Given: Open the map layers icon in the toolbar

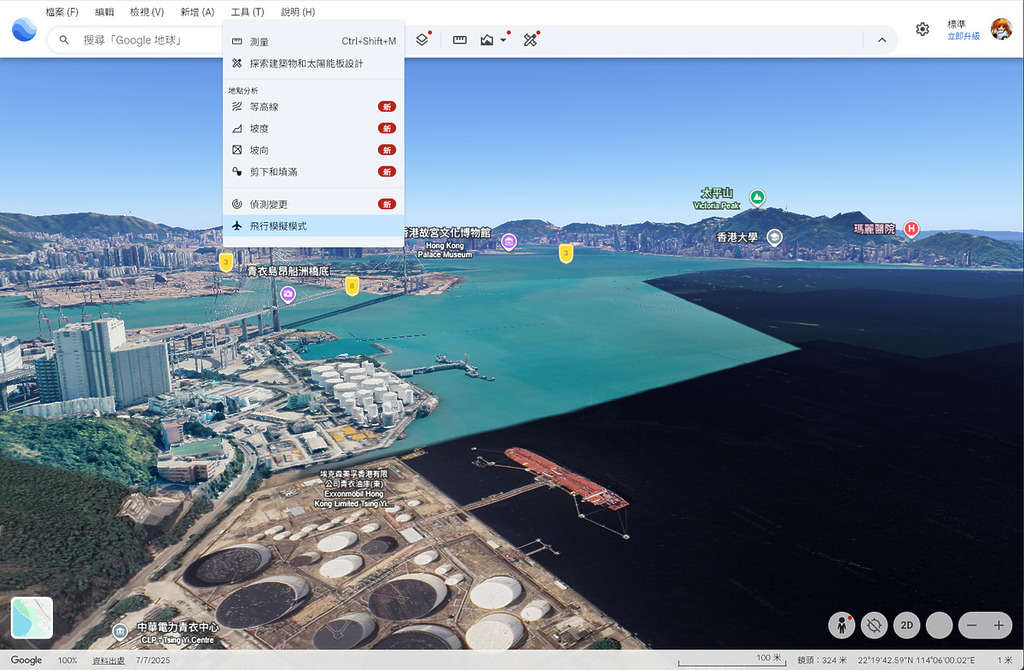Looking at the screenshot, I should [422, 40].
